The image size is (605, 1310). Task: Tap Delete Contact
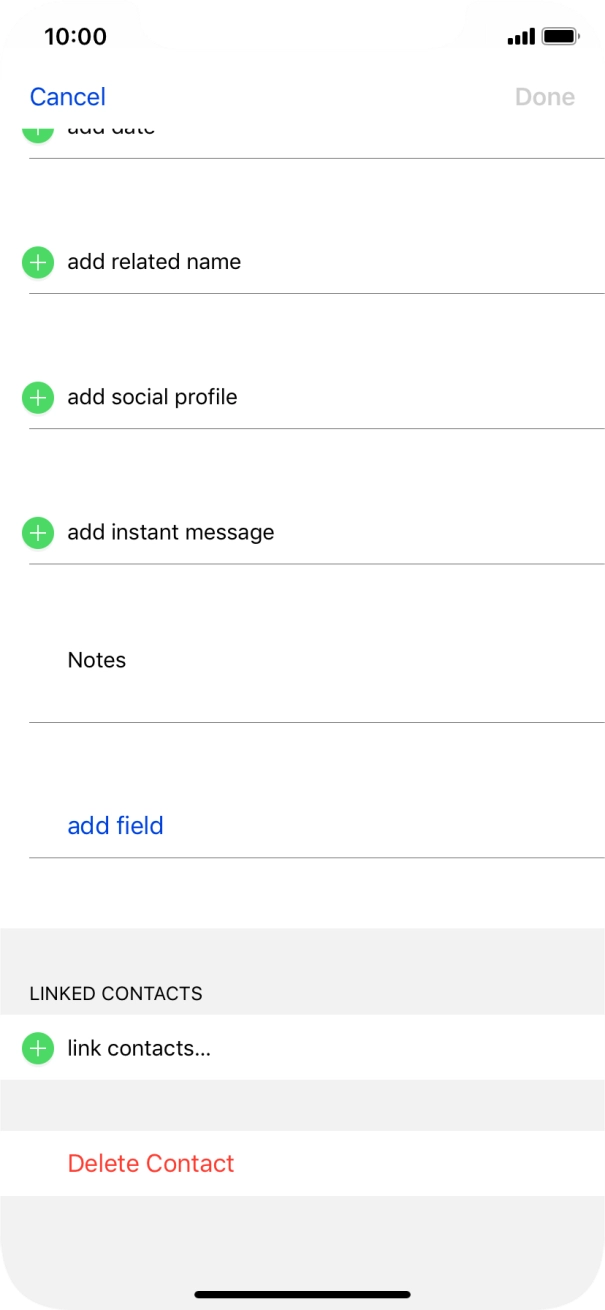pos(151,1163)
